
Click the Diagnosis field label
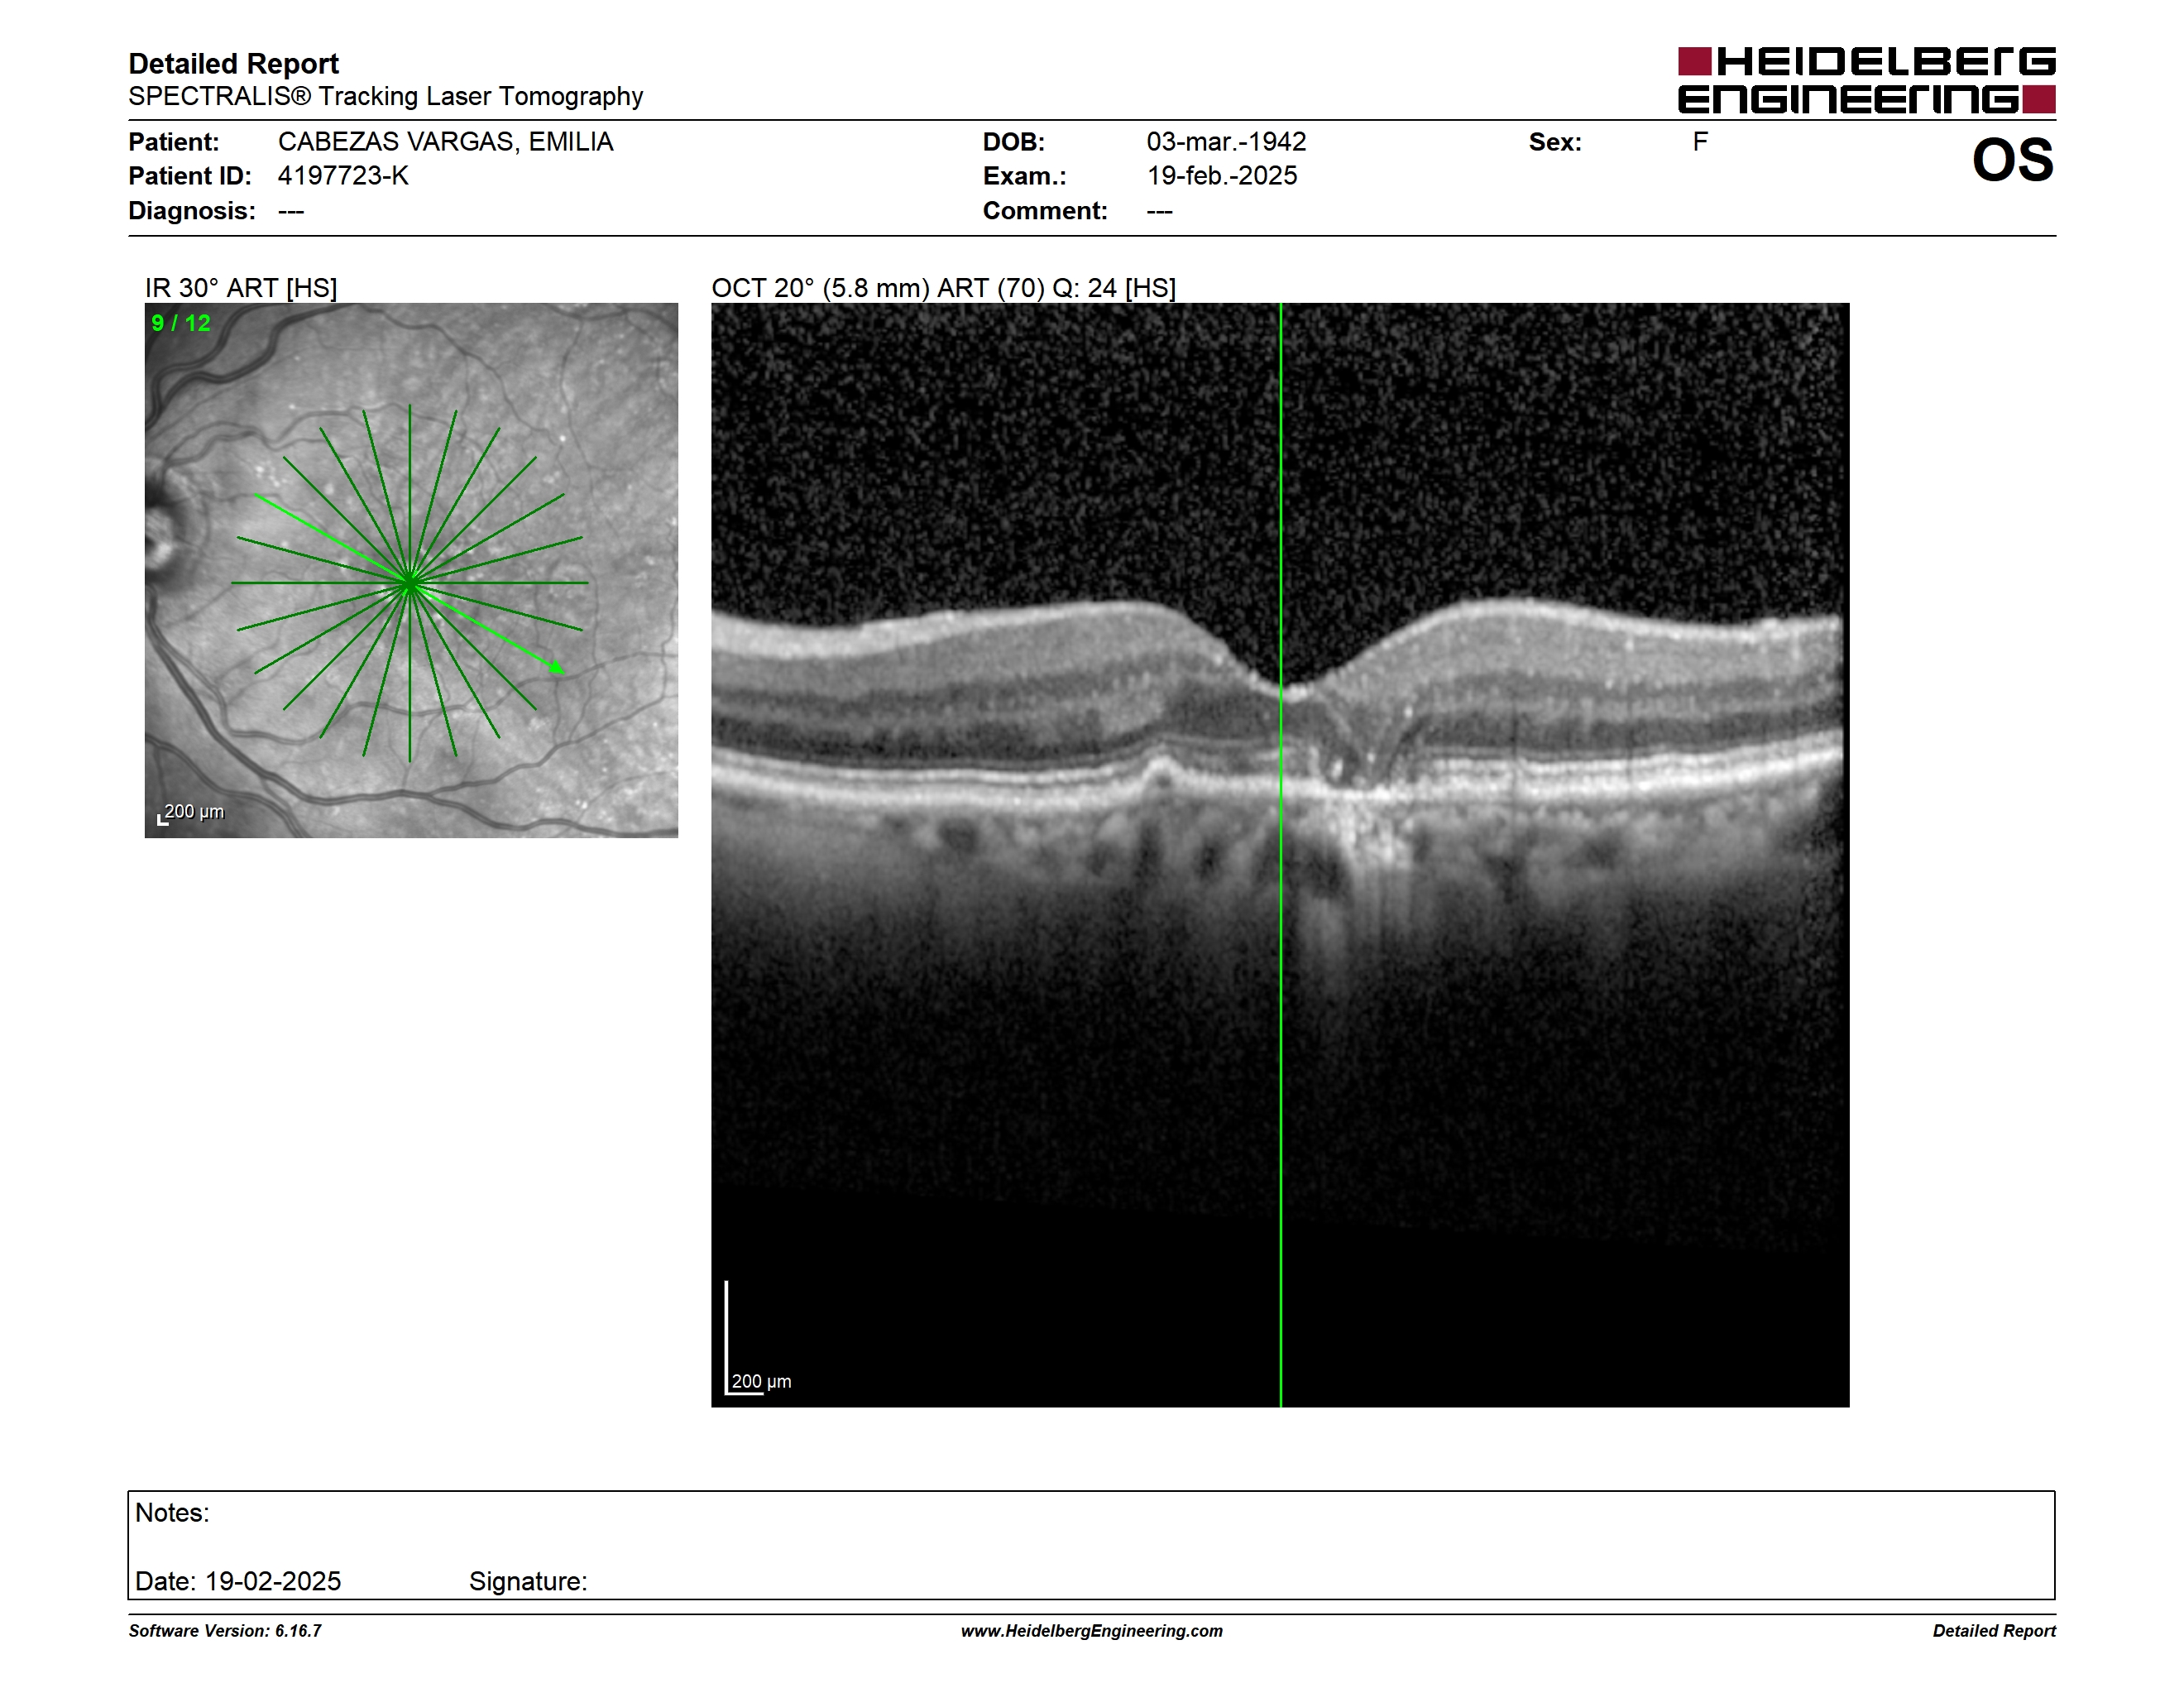click(192, 211)
